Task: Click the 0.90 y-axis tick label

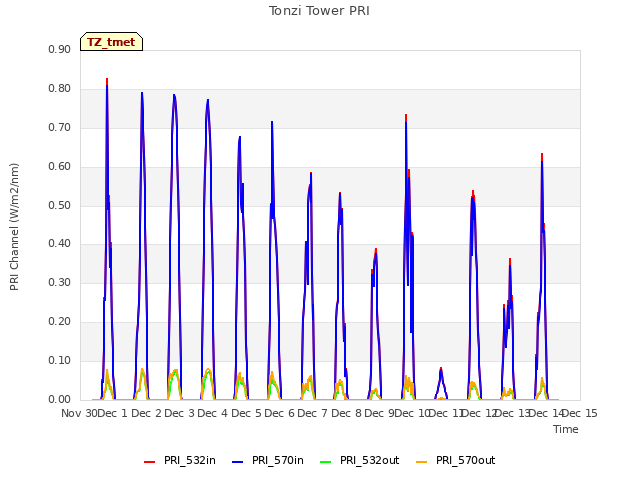Action: (x=60, y=49)
